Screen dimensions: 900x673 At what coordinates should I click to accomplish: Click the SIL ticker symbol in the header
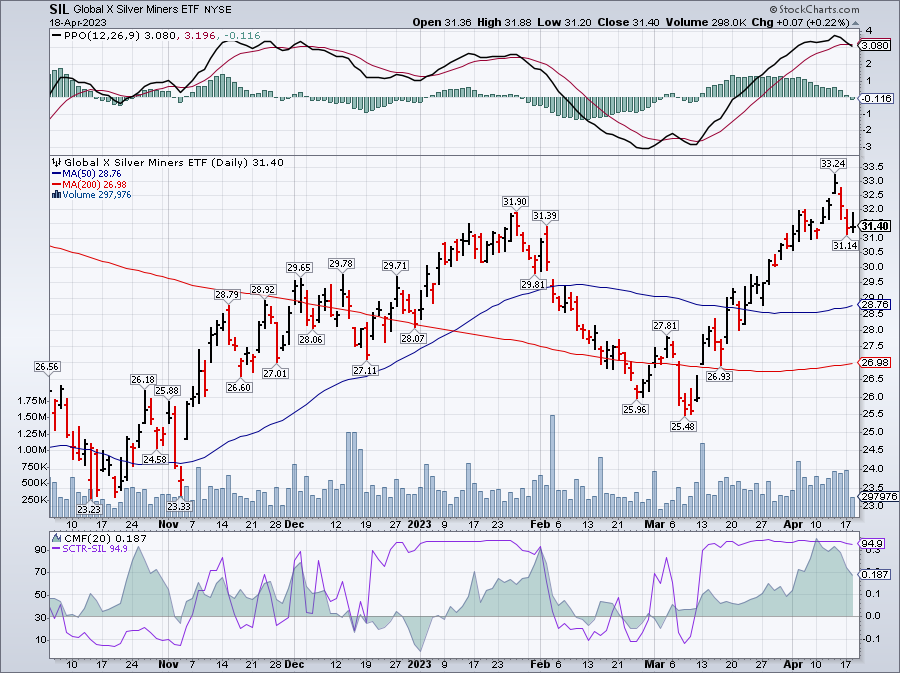coord(60,9)
